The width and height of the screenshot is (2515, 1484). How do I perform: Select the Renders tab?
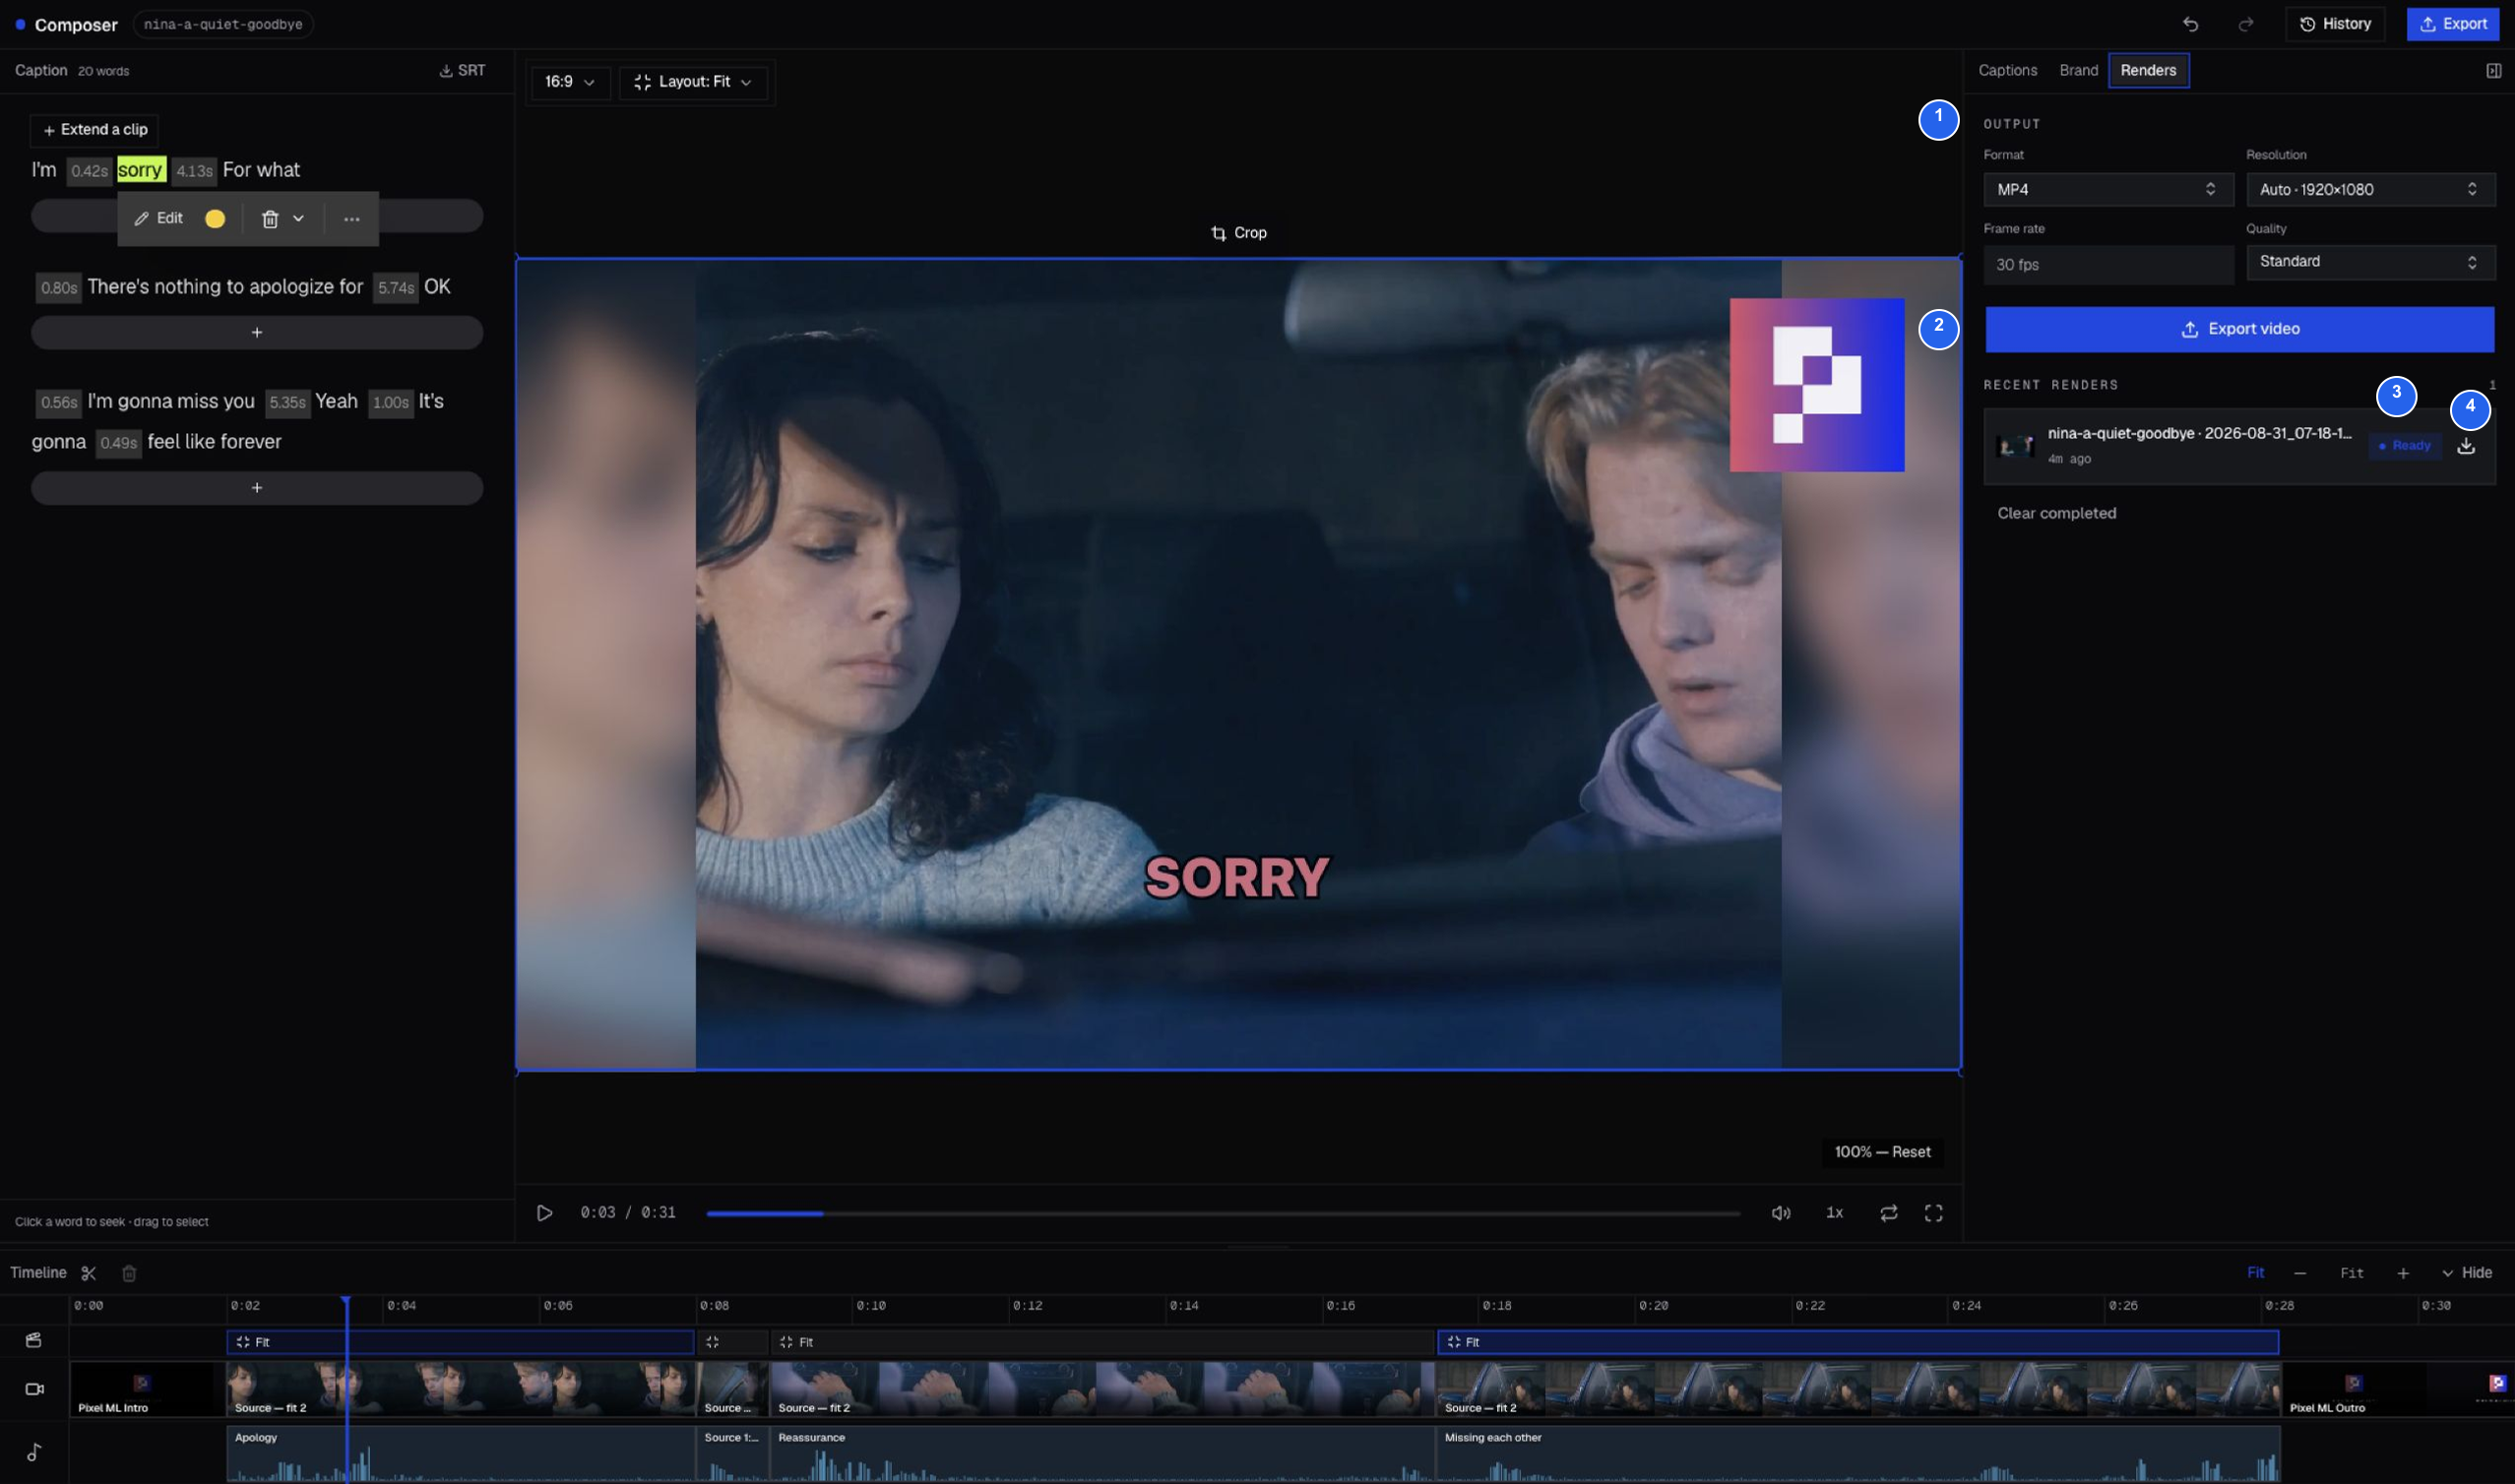(x=2148, y=70)
